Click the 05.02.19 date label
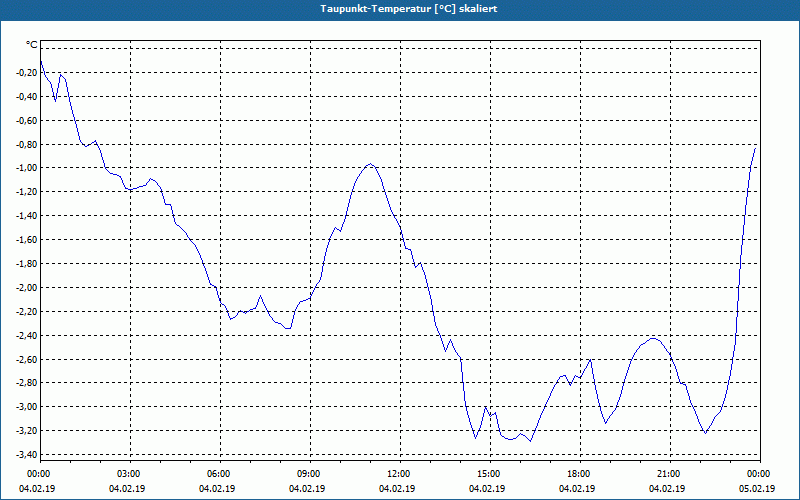This screenshot has width=800, height=500. (757, 489)
